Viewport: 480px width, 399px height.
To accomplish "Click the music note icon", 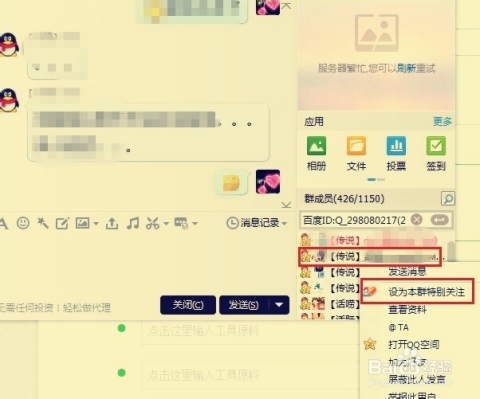I will pyautogui.click(x=133, y=223).
